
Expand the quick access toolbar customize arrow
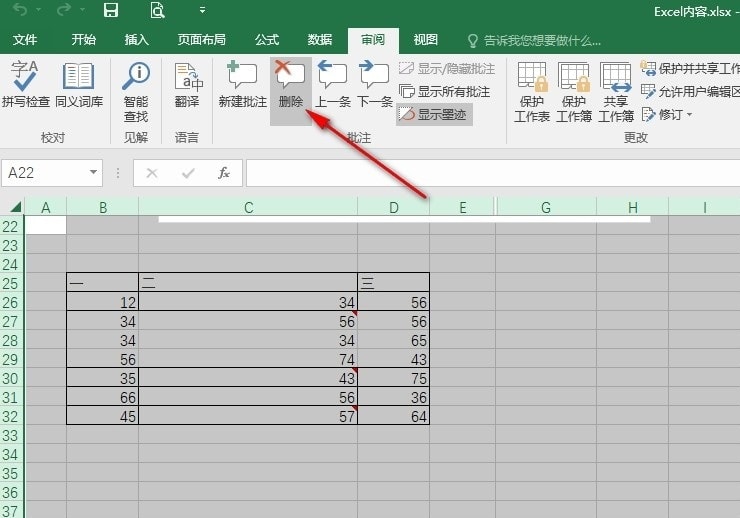[x=202, y=11]
